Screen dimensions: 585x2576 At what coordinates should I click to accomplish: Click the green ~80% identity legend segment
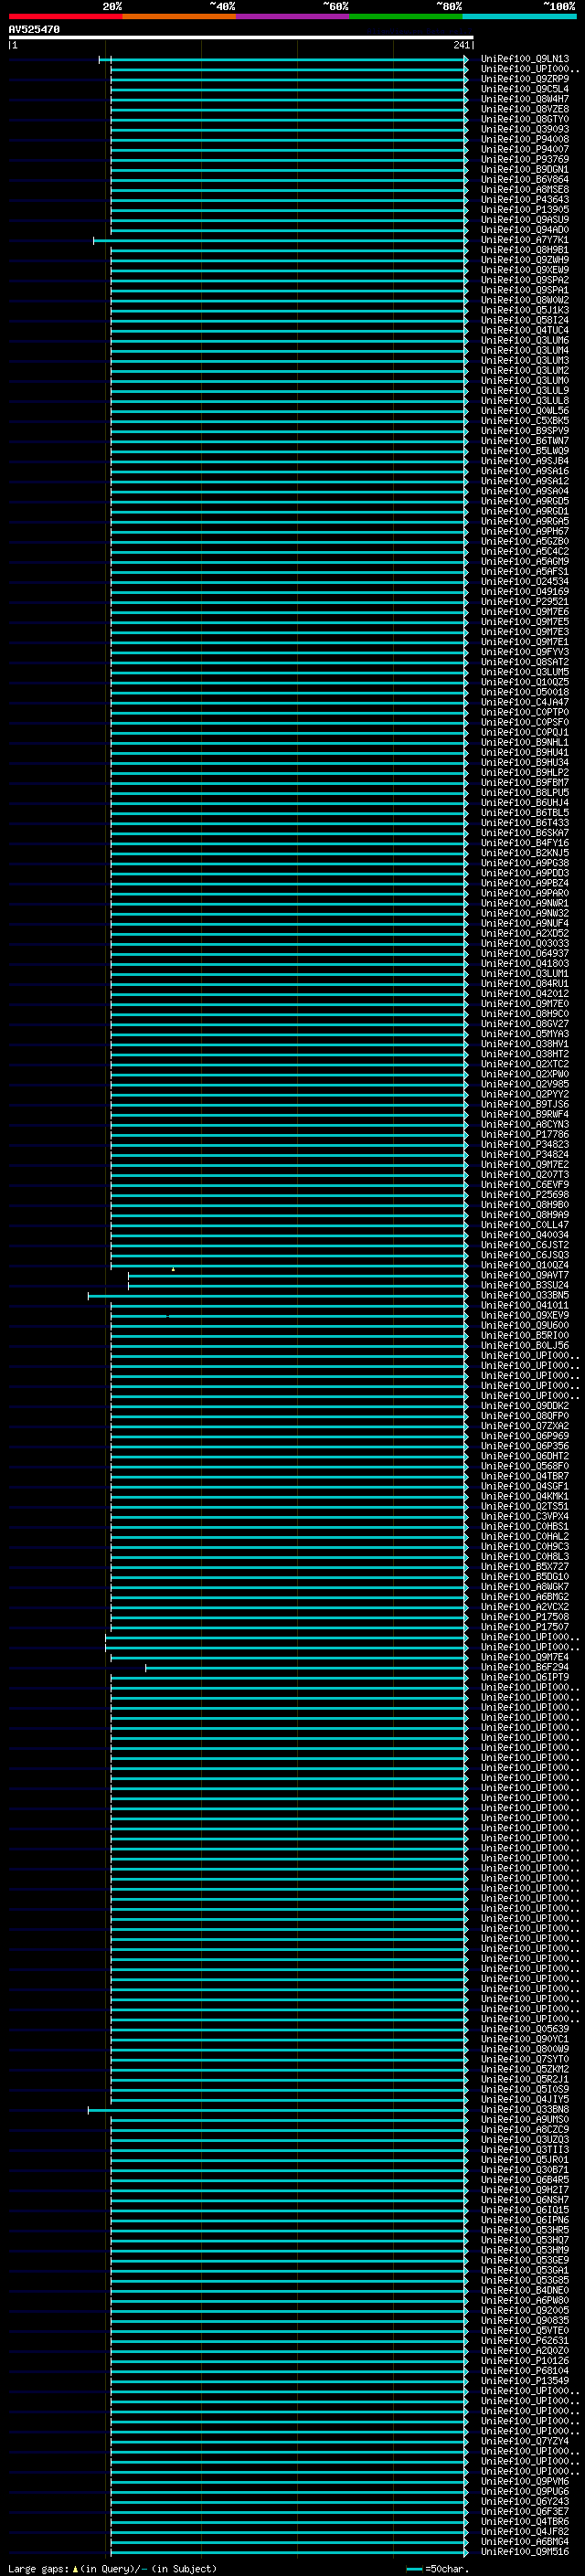click(406, 16)
